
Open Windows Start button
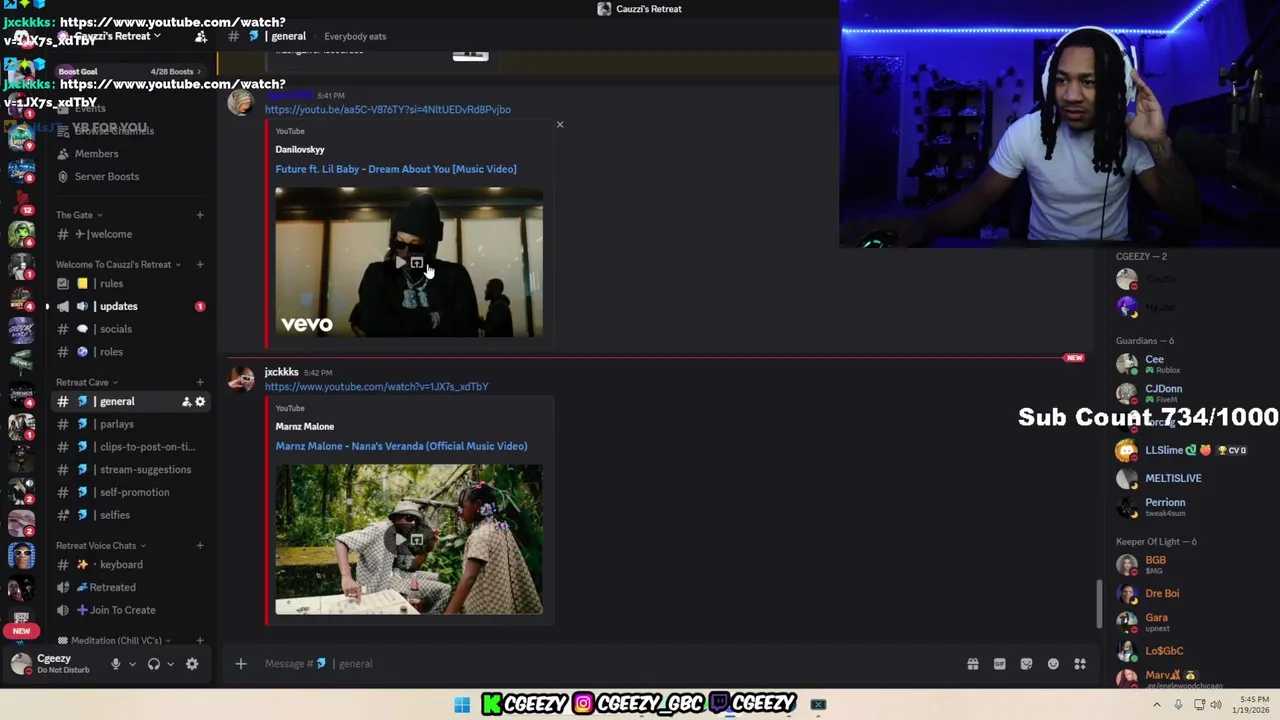(x=462, y=705)
